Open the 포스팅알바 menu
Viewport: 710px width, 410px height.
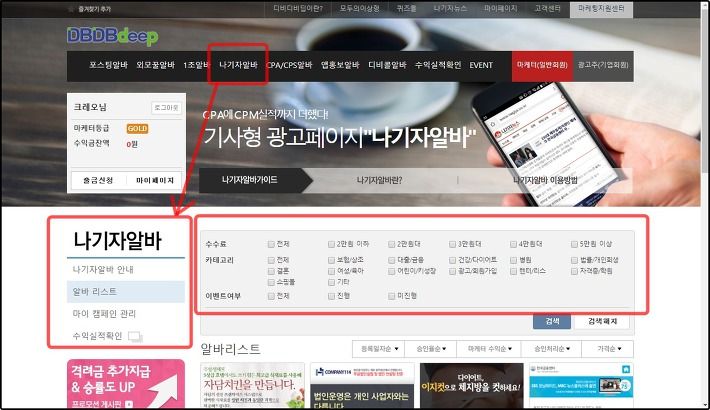point(108,65)
